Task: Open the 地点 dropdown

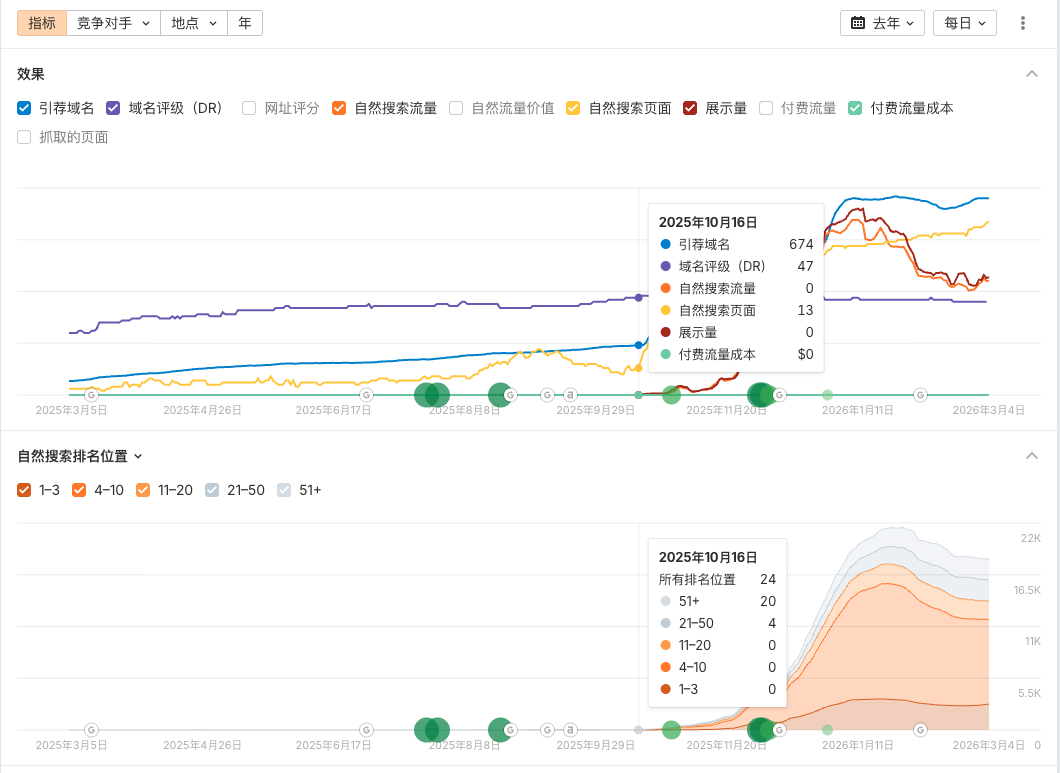Action: [x=193, y=23]
